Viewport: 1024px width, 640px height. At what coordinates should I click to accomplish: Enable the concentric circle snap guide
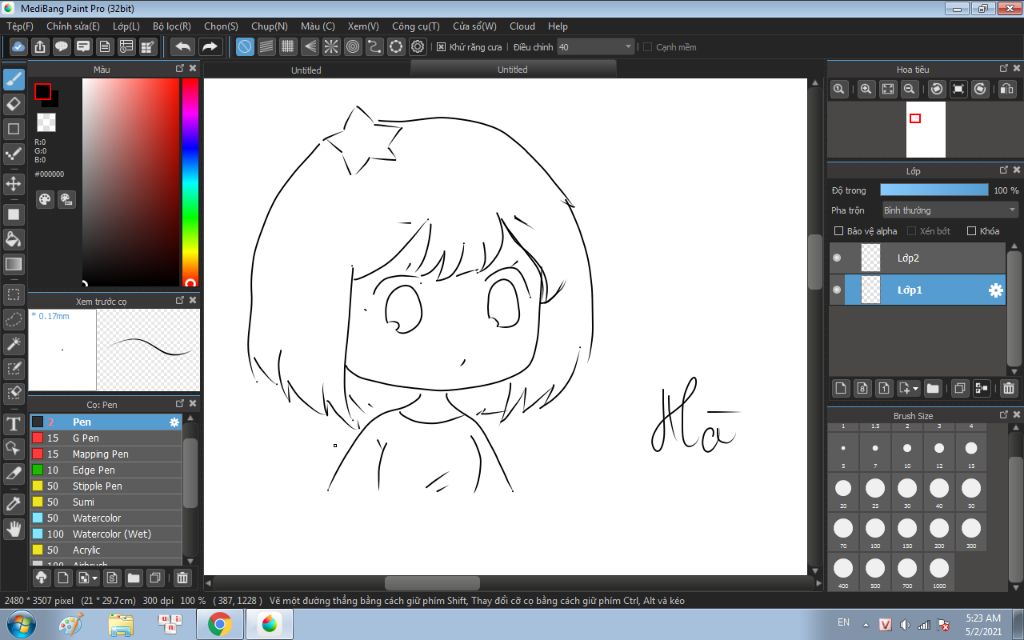353,47
